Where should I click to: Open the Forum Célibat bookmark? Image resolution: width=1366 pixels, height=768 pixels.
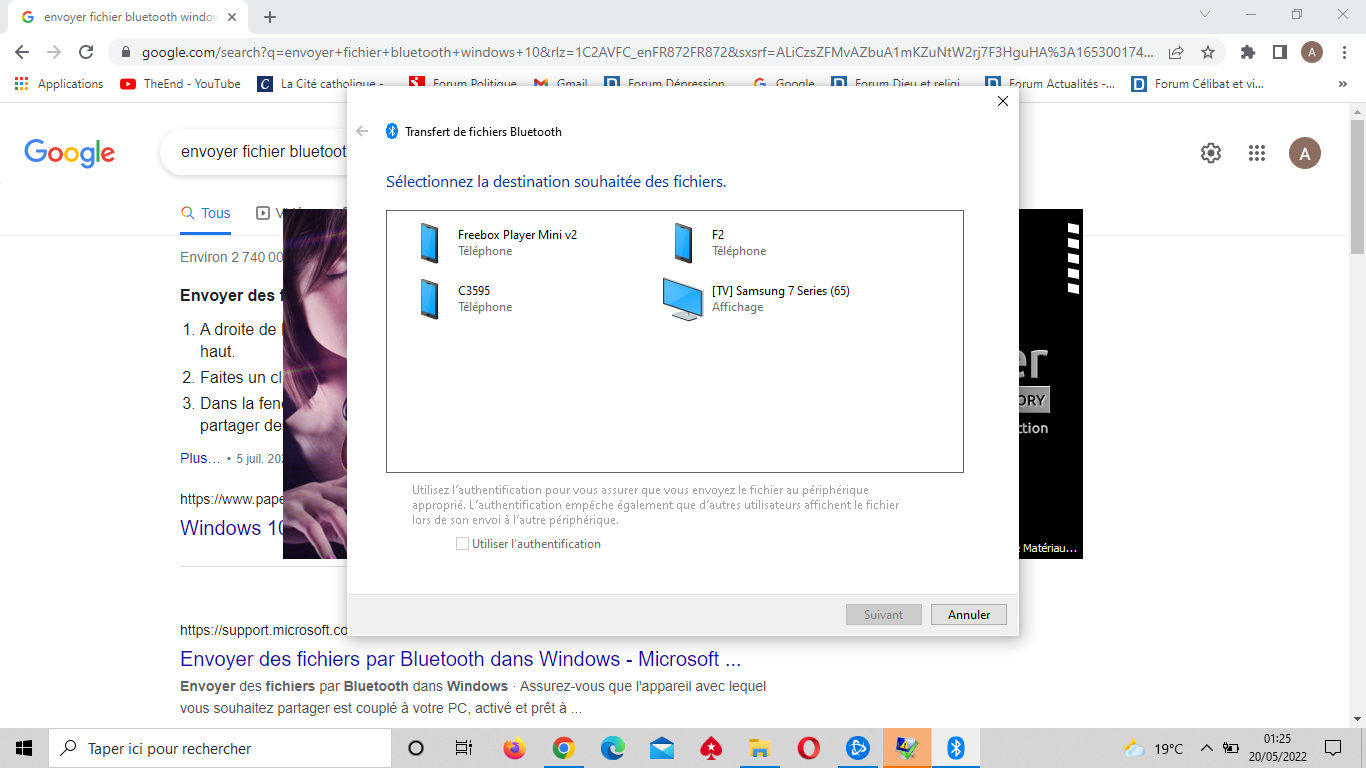pos(1198,84)
